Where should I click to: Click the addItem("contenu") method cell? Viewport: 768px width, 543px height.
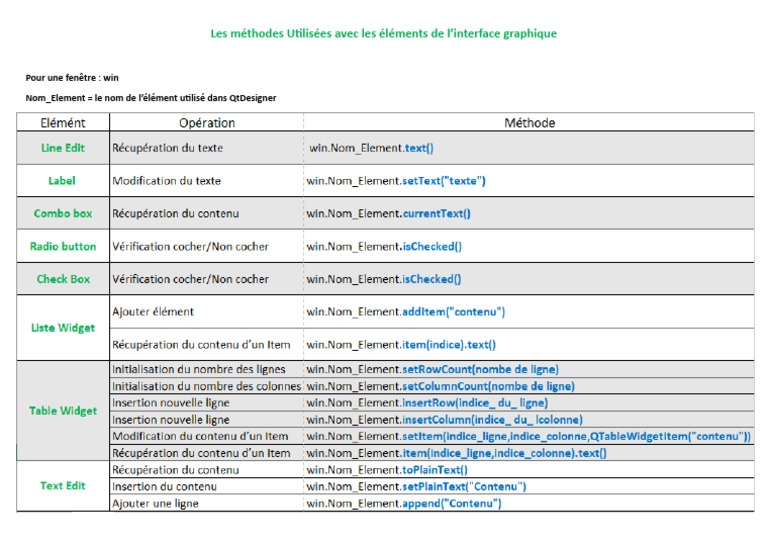pos(406,312)
